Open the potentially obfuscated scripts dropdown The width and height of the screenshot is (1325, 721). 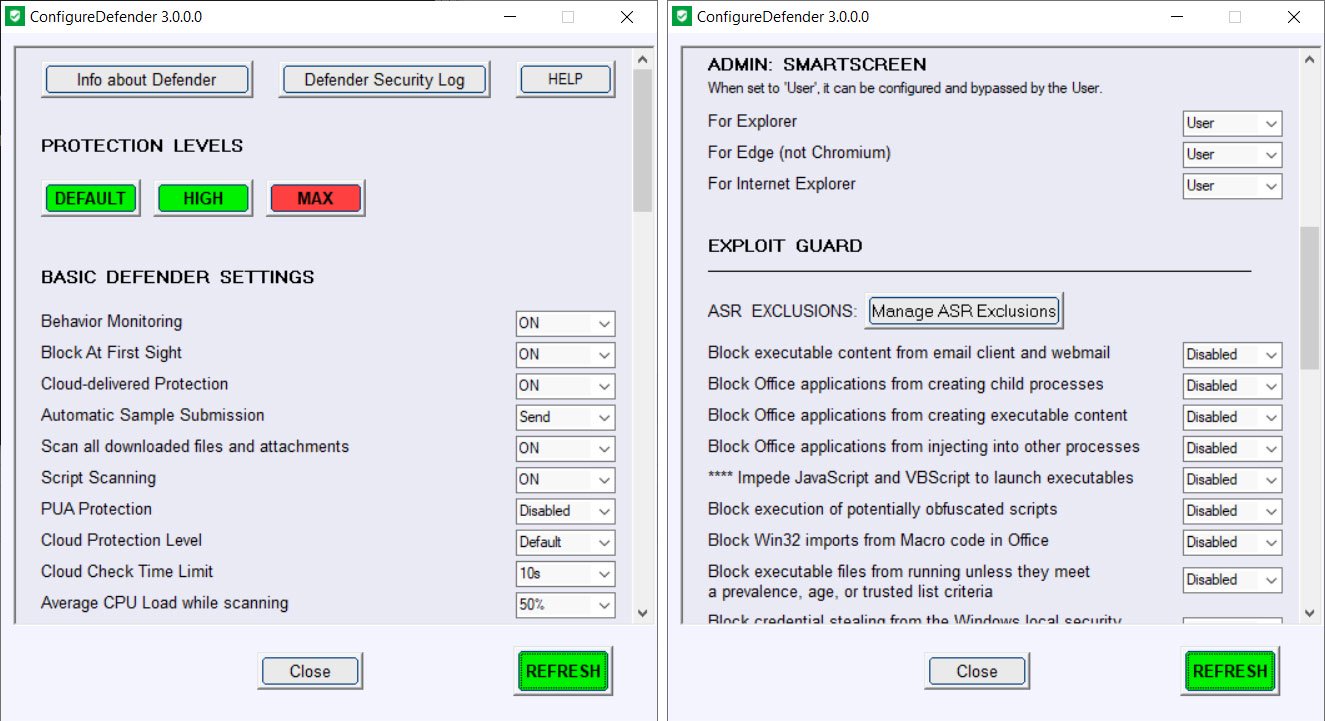point(1232,511)
